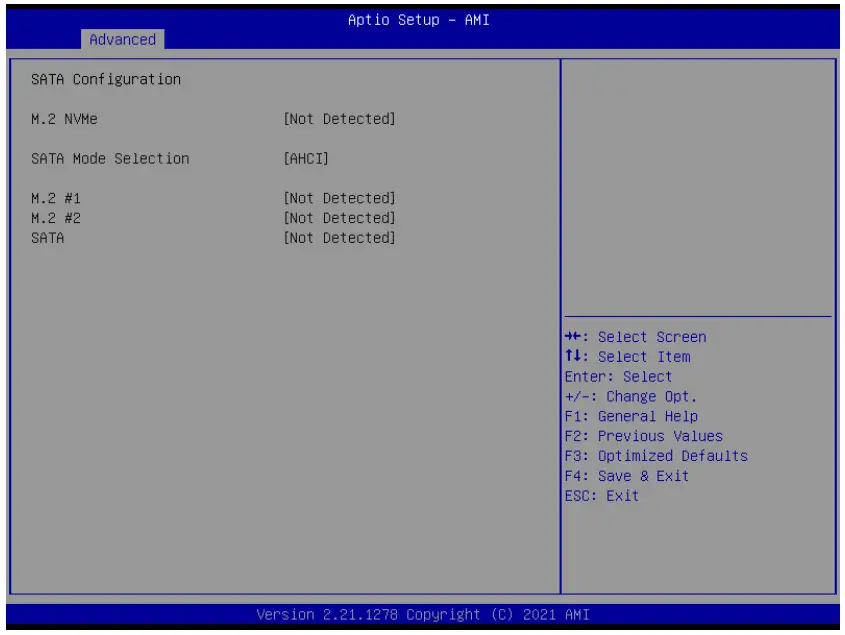The width and height of the screenshot is (845, 635).
Task: Click the F1: General Help line
Action: (x=632, y=417)
